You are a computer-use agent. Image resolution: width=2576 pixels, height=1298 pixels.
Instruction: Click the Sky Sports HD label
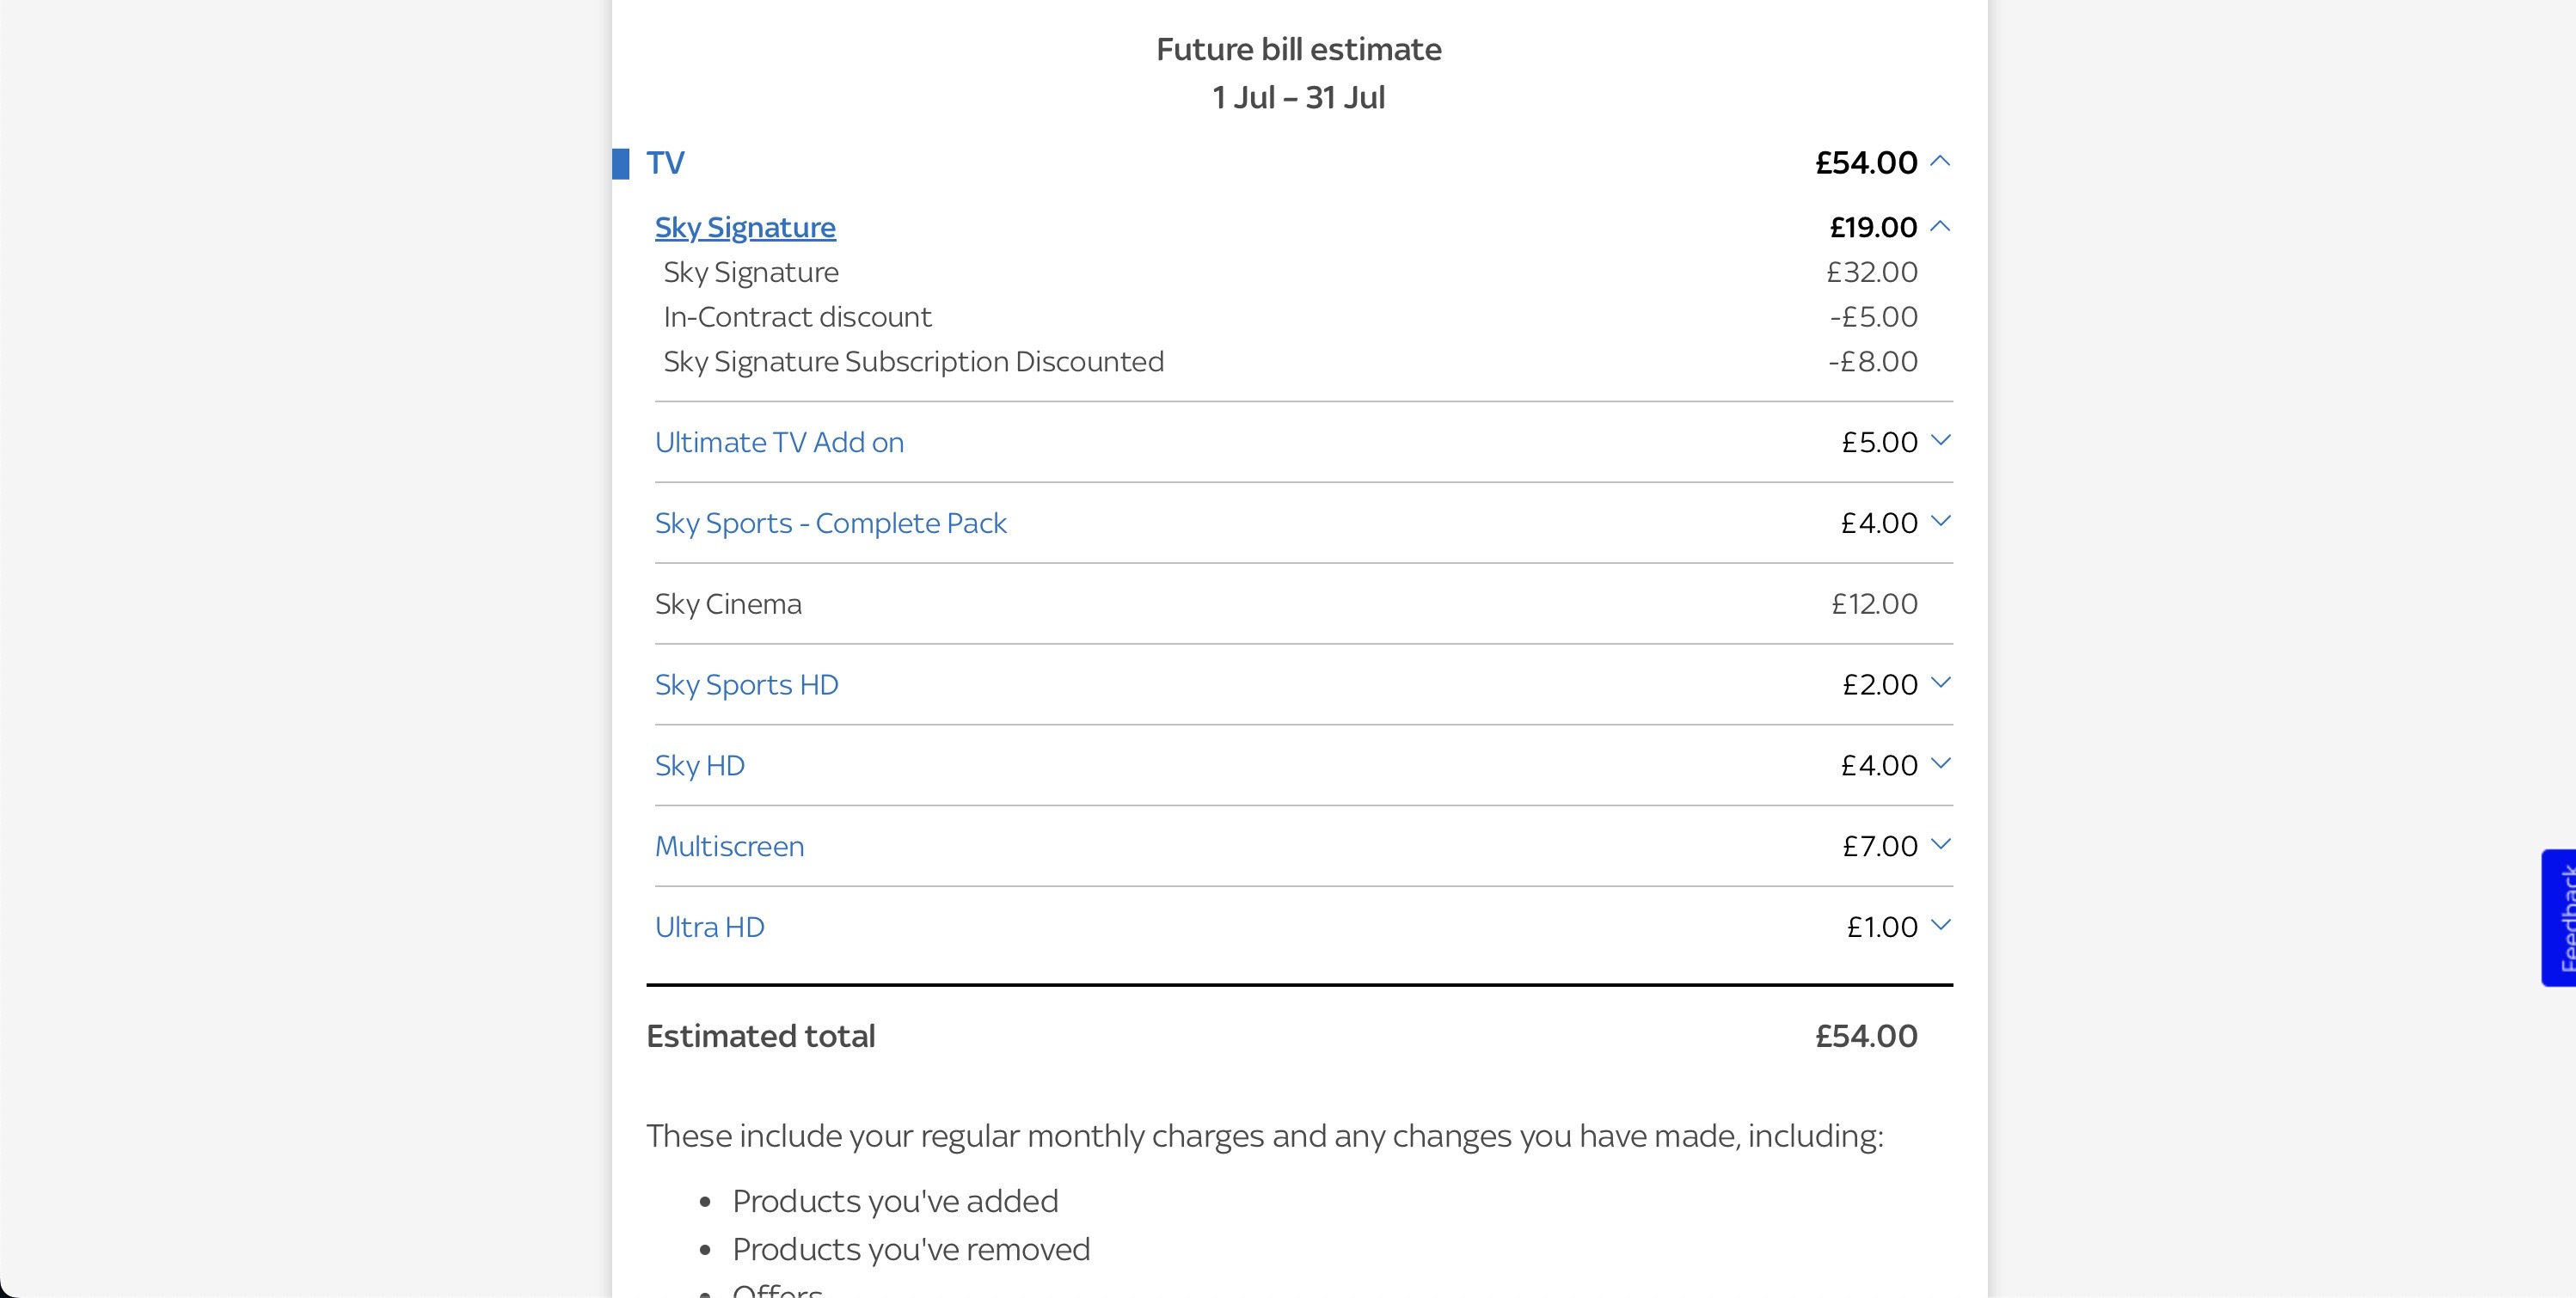tap(746, 685)
